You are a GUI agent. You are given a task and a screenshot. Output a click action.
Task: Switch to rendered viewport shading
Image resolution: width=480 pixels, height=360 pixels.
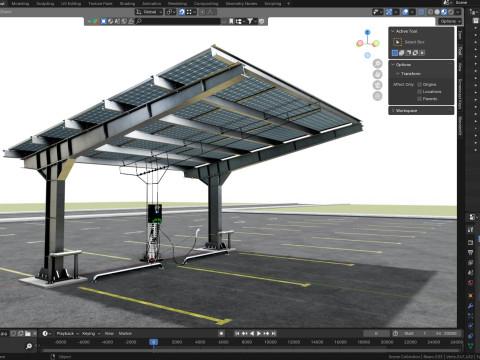click(451, 12)
